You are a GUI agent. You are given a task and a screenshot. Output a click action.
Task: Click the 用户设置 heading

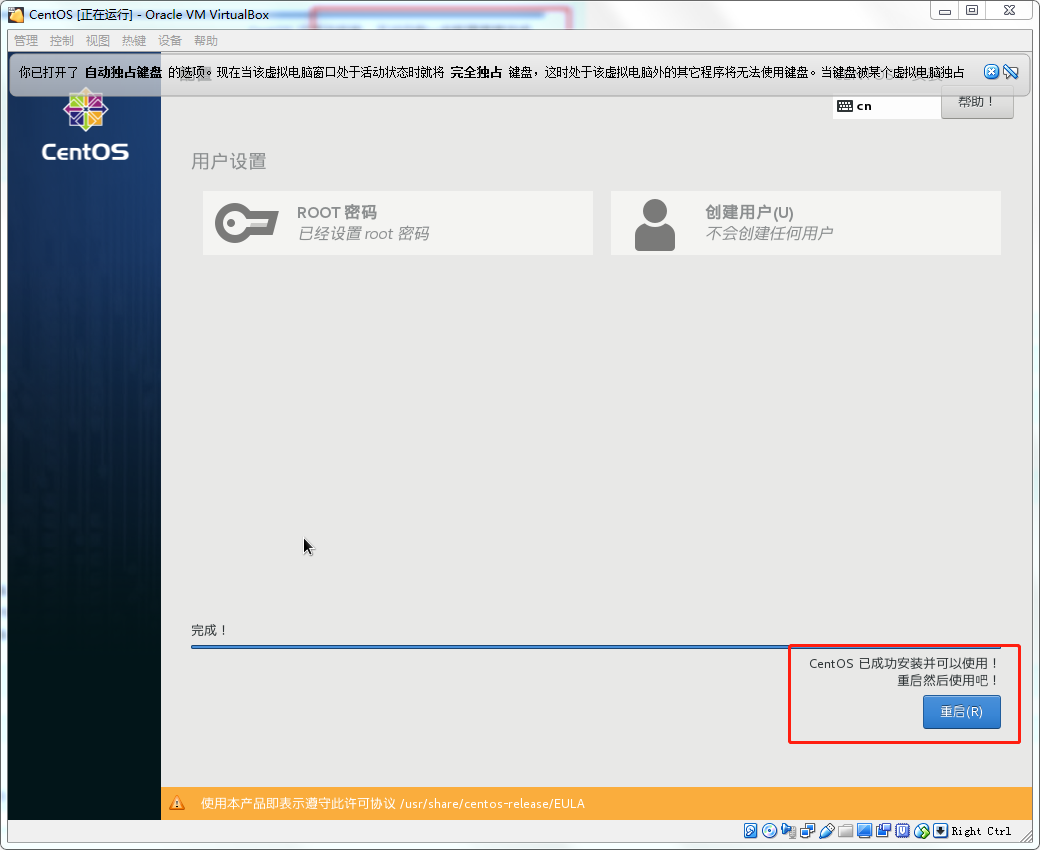pos(229,161)
